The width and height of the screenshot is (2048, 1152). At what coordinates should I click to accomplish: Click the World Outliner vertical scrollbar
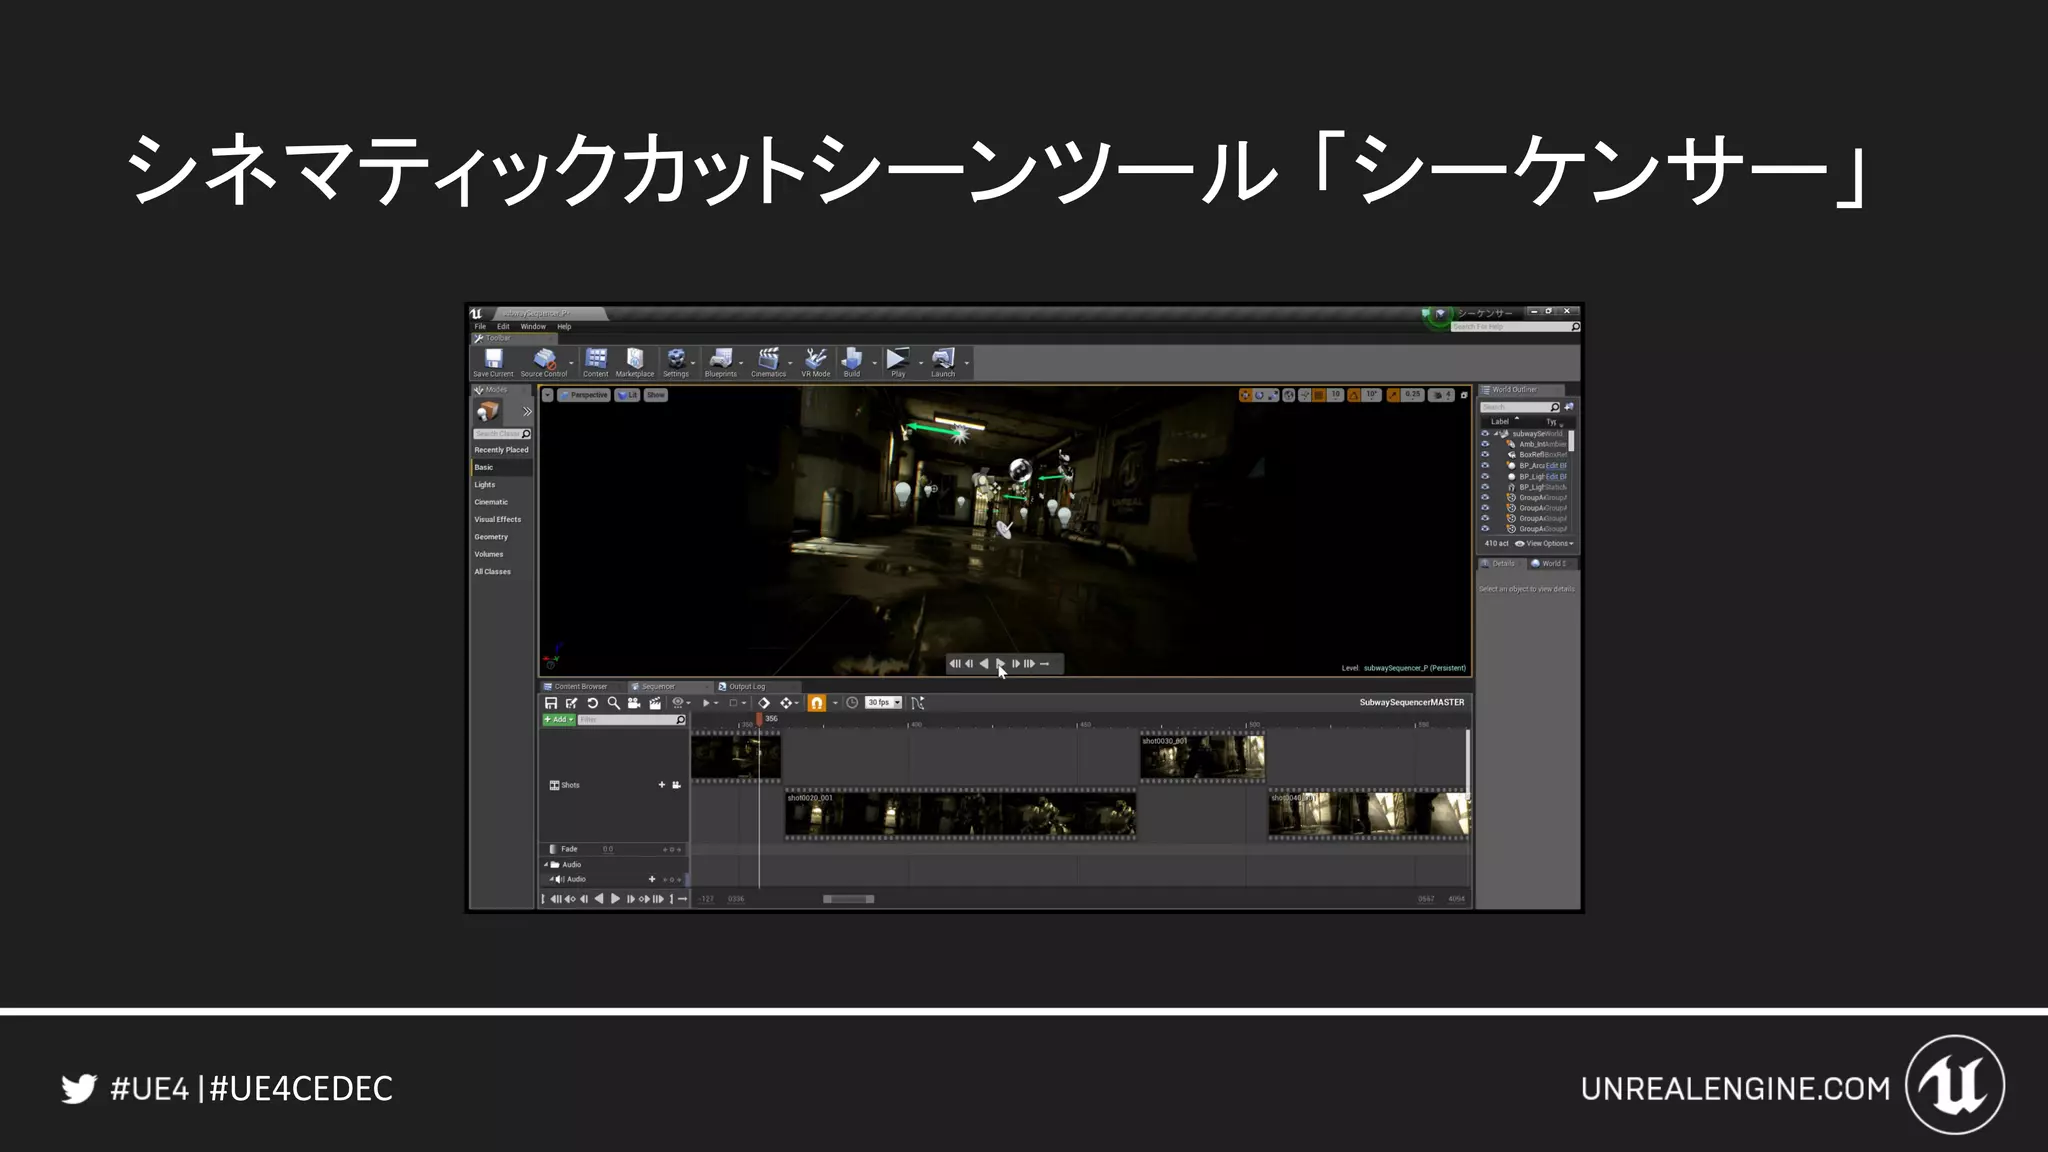pos(1572,441)
